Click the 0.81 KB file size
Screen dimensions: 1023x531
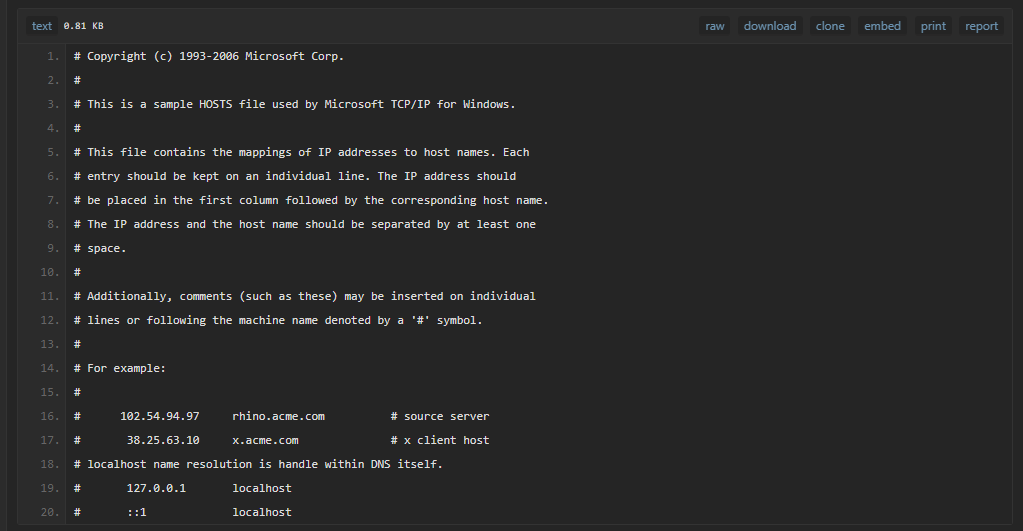pos(84,26)
